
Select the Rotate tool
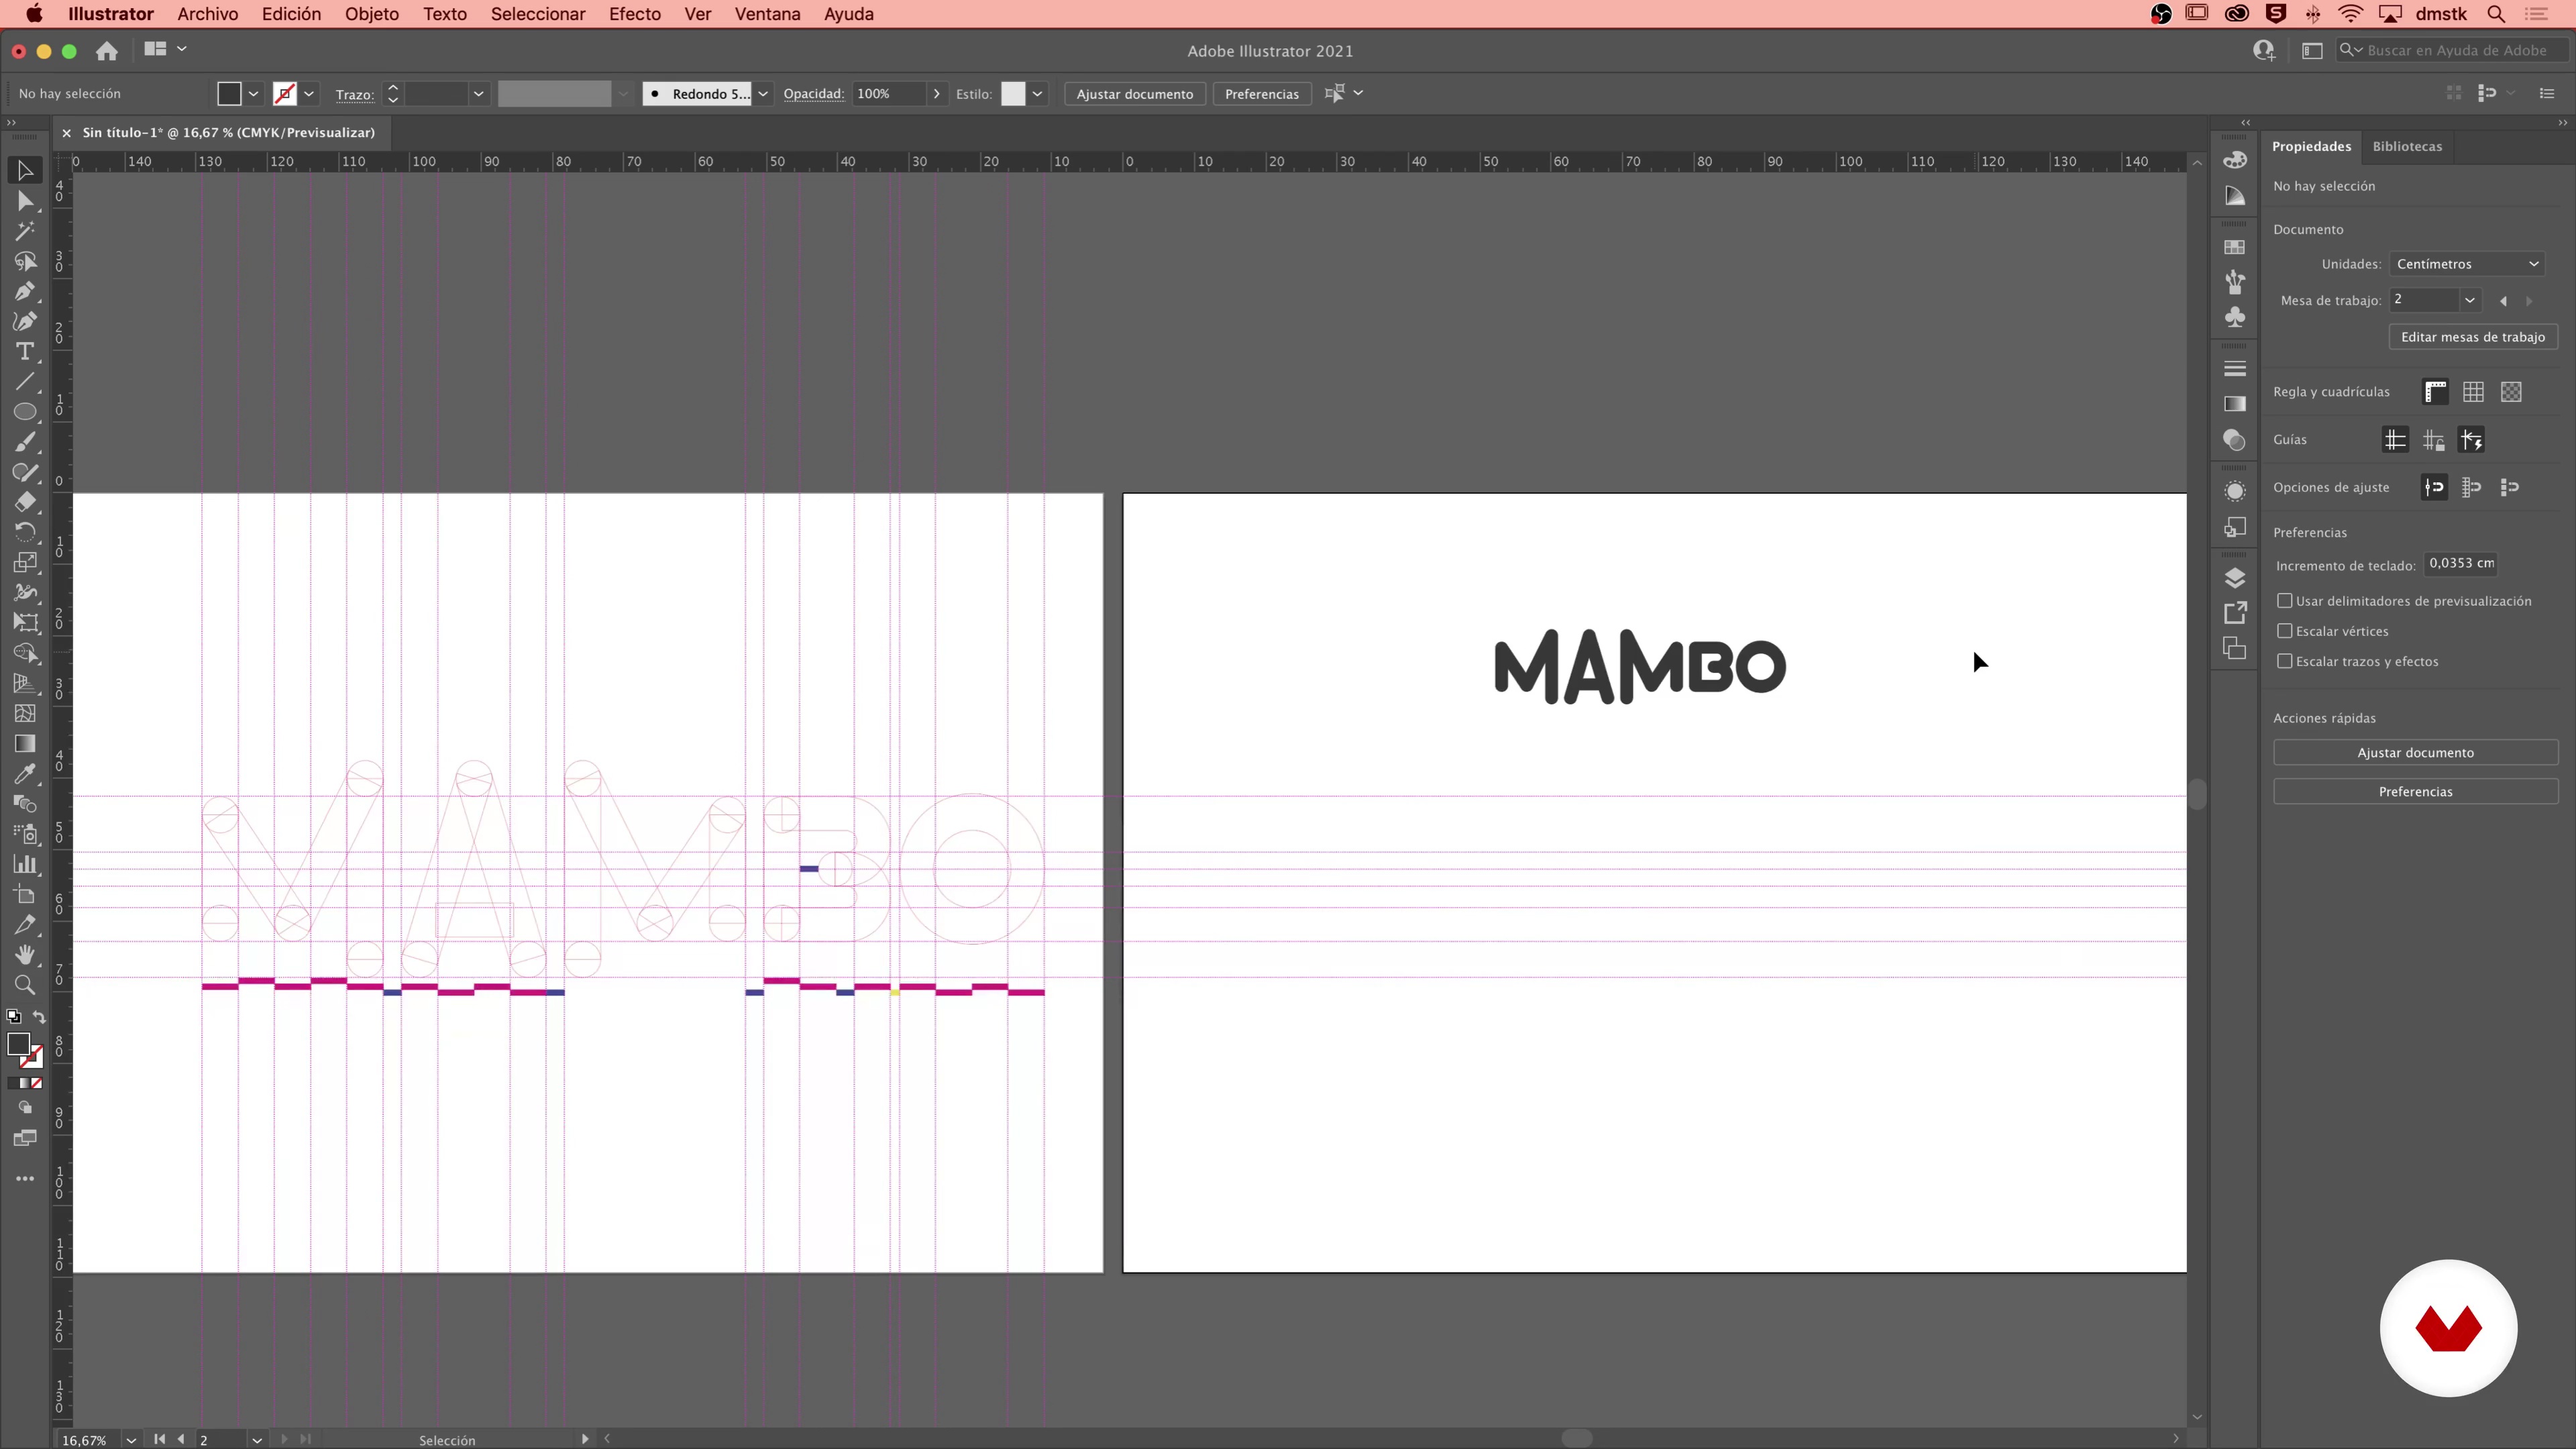(x=25, y=532)
